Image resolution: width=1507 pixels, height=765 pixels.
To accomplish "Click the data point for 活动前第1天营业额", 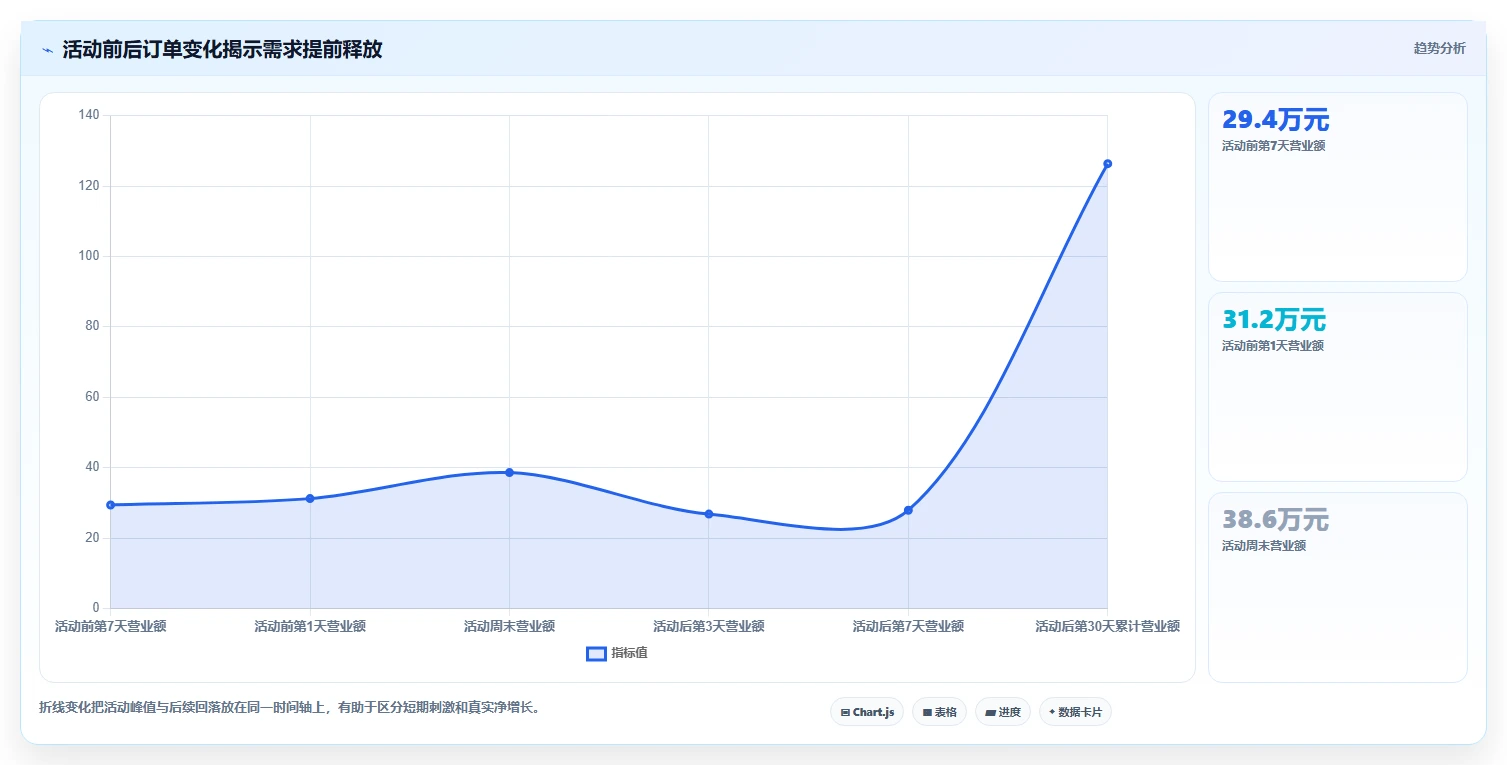I will [310, 498].
